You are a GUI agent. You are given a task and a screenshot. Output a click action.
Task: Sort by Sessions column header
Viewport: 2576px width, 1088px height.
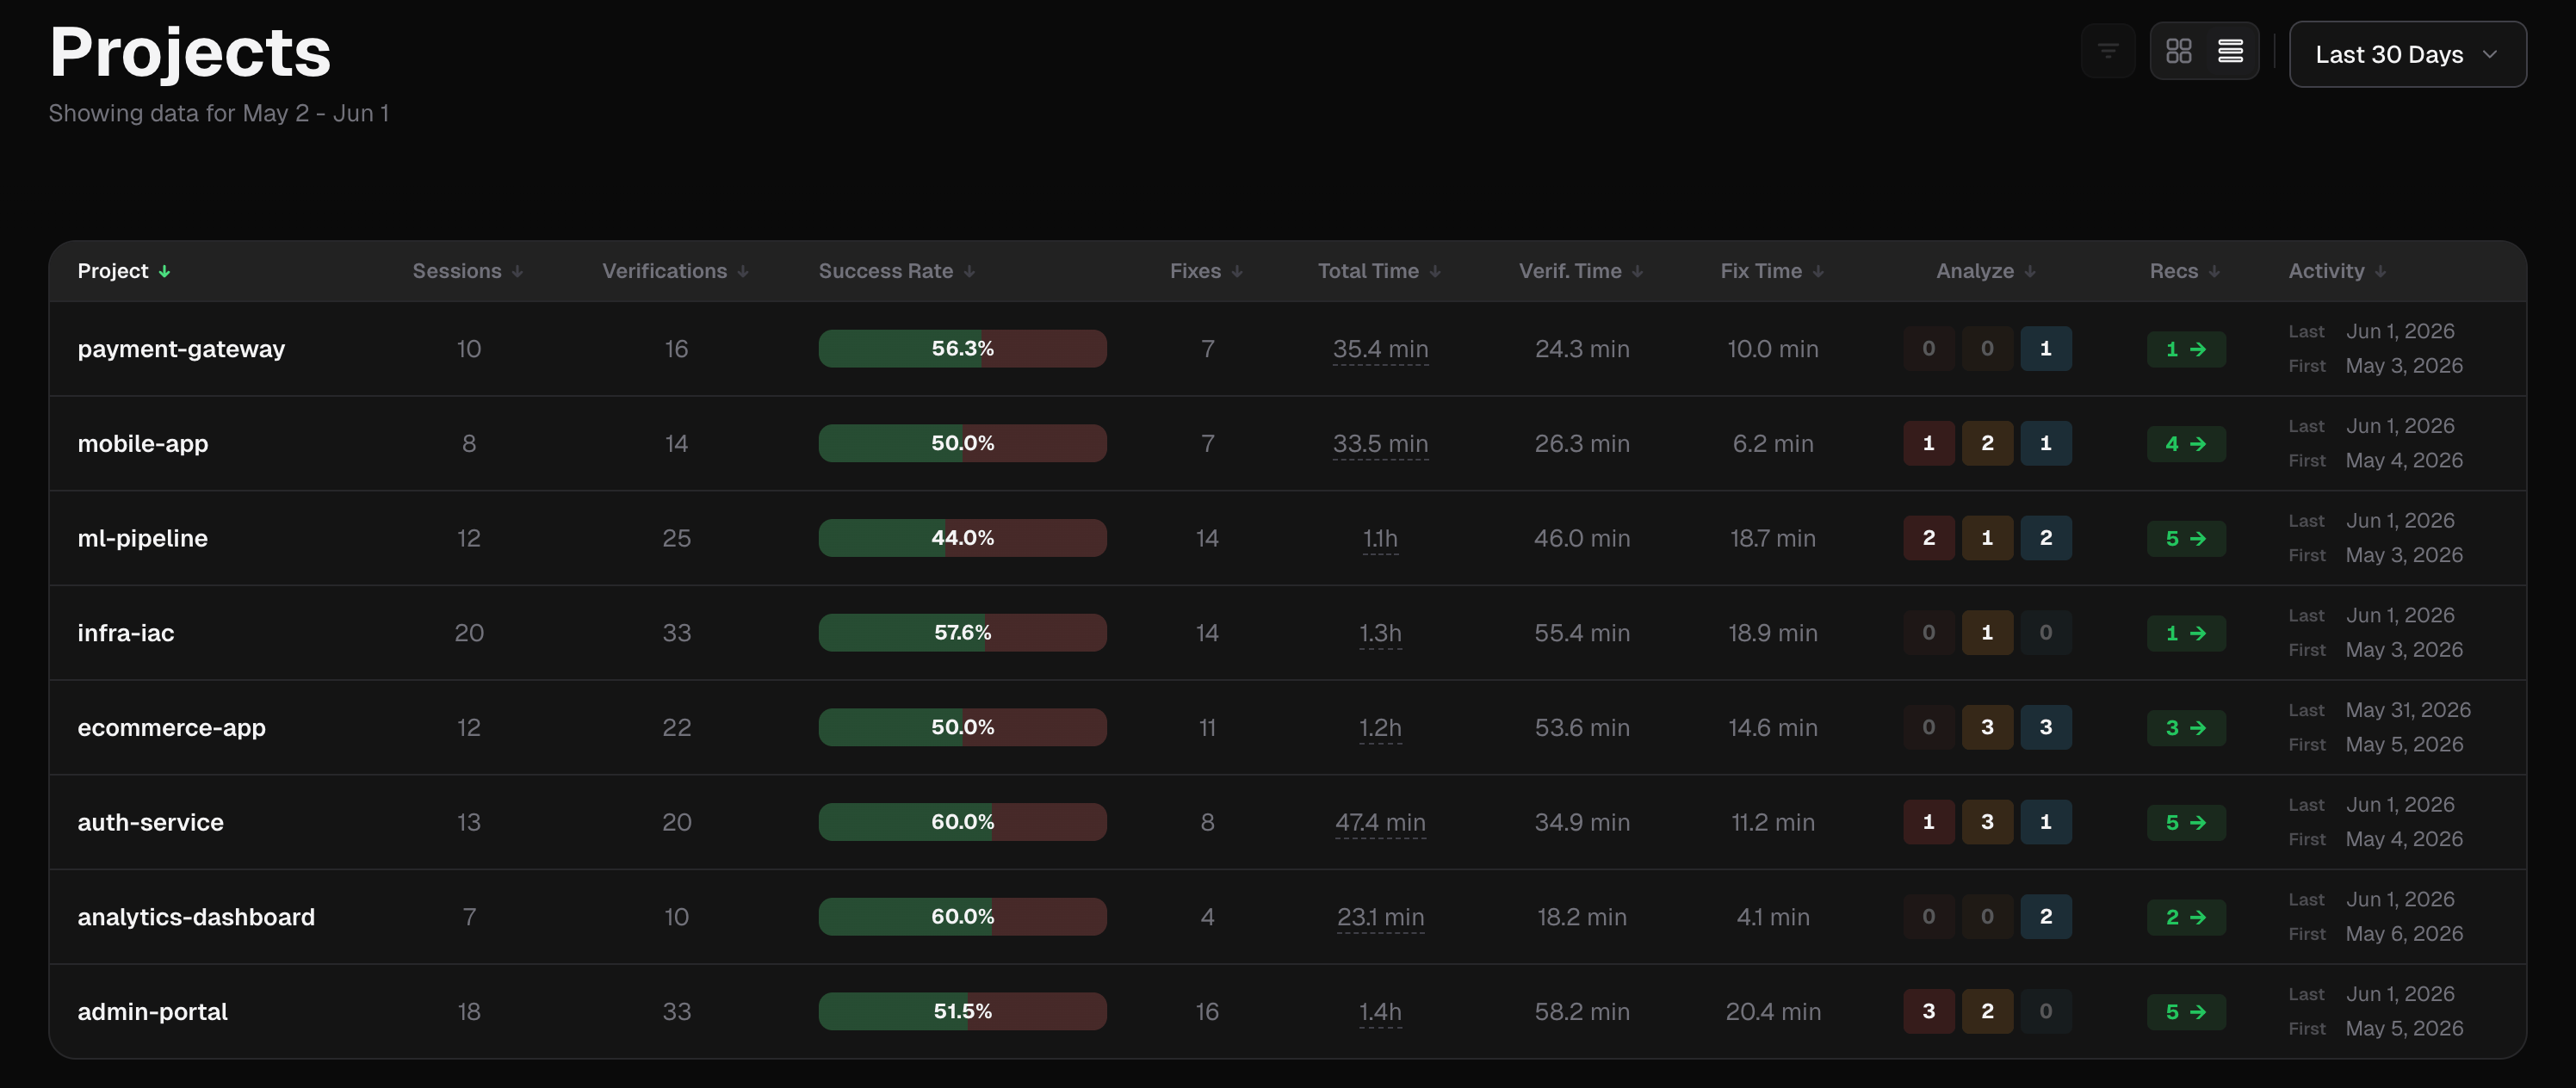pos(468,271)
